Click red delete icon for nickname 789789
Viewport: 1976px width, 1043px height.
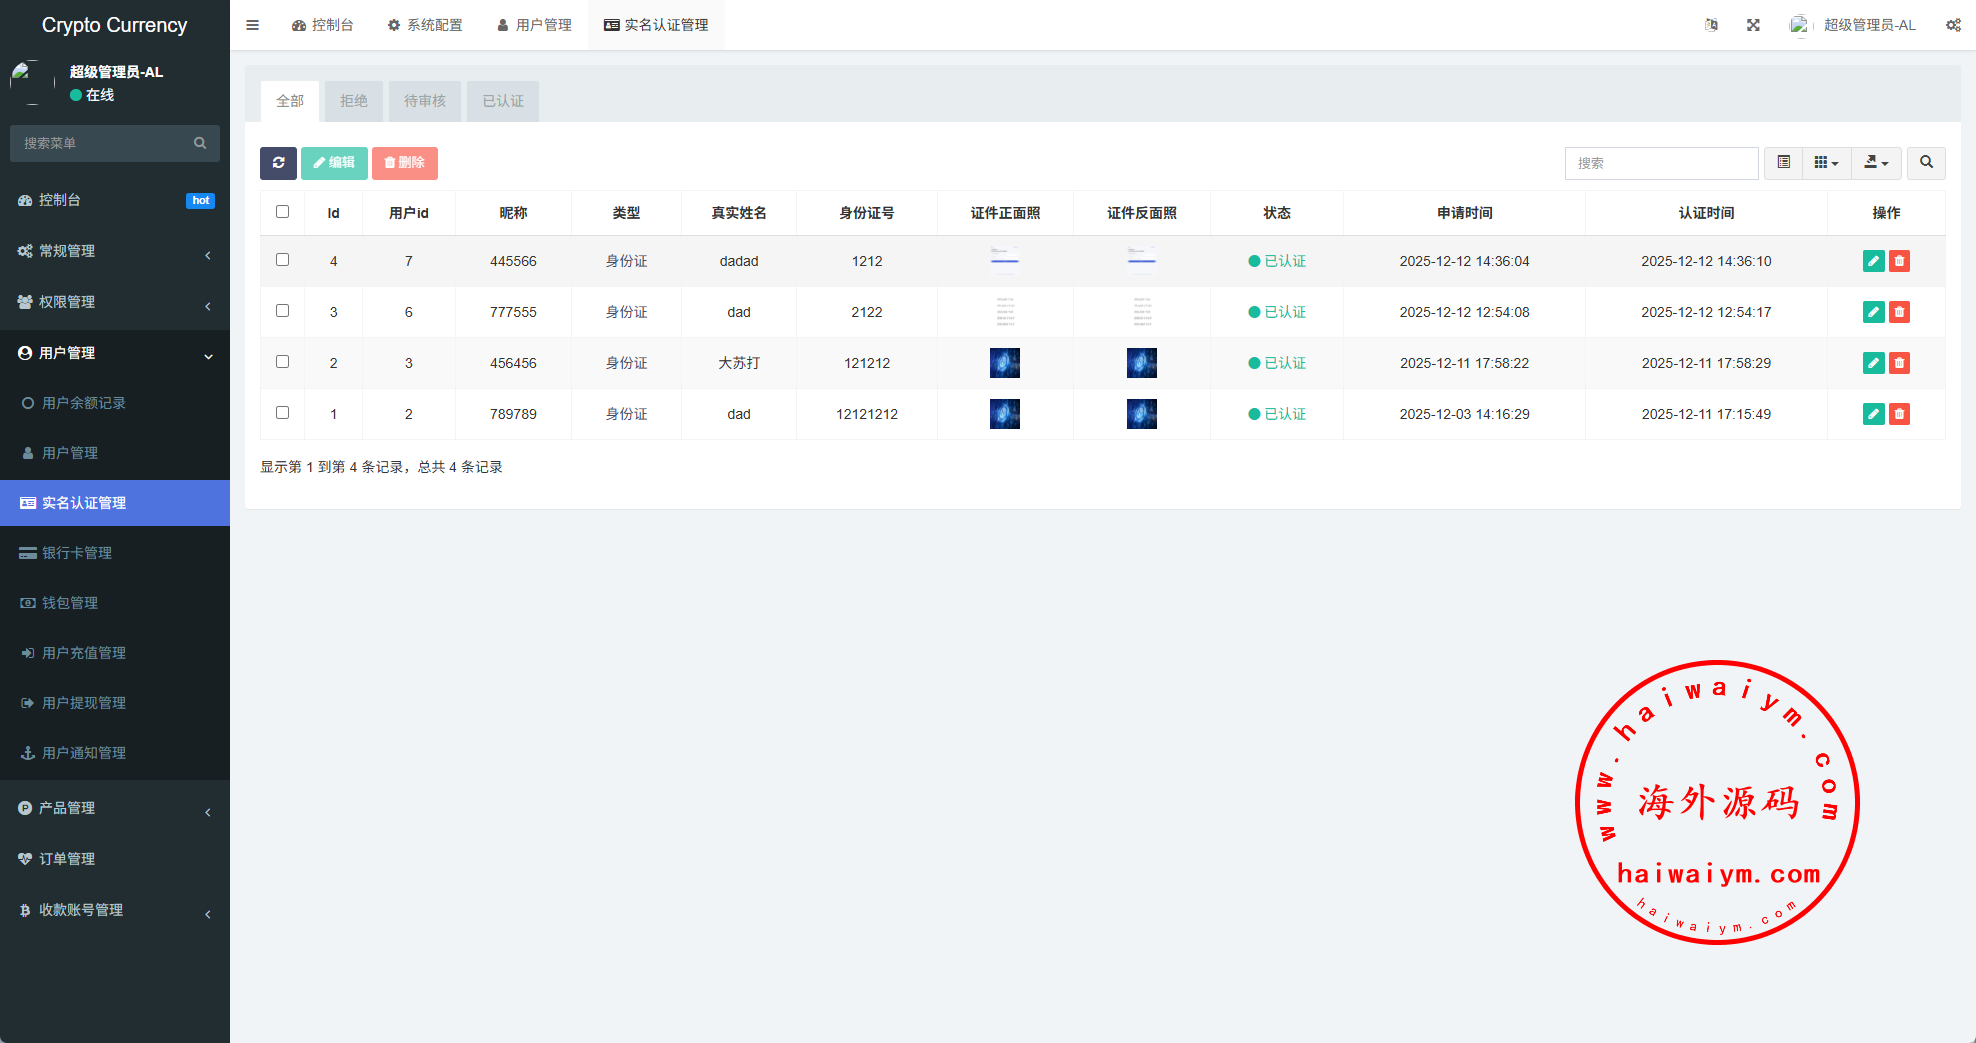(x=1899, y=414)
